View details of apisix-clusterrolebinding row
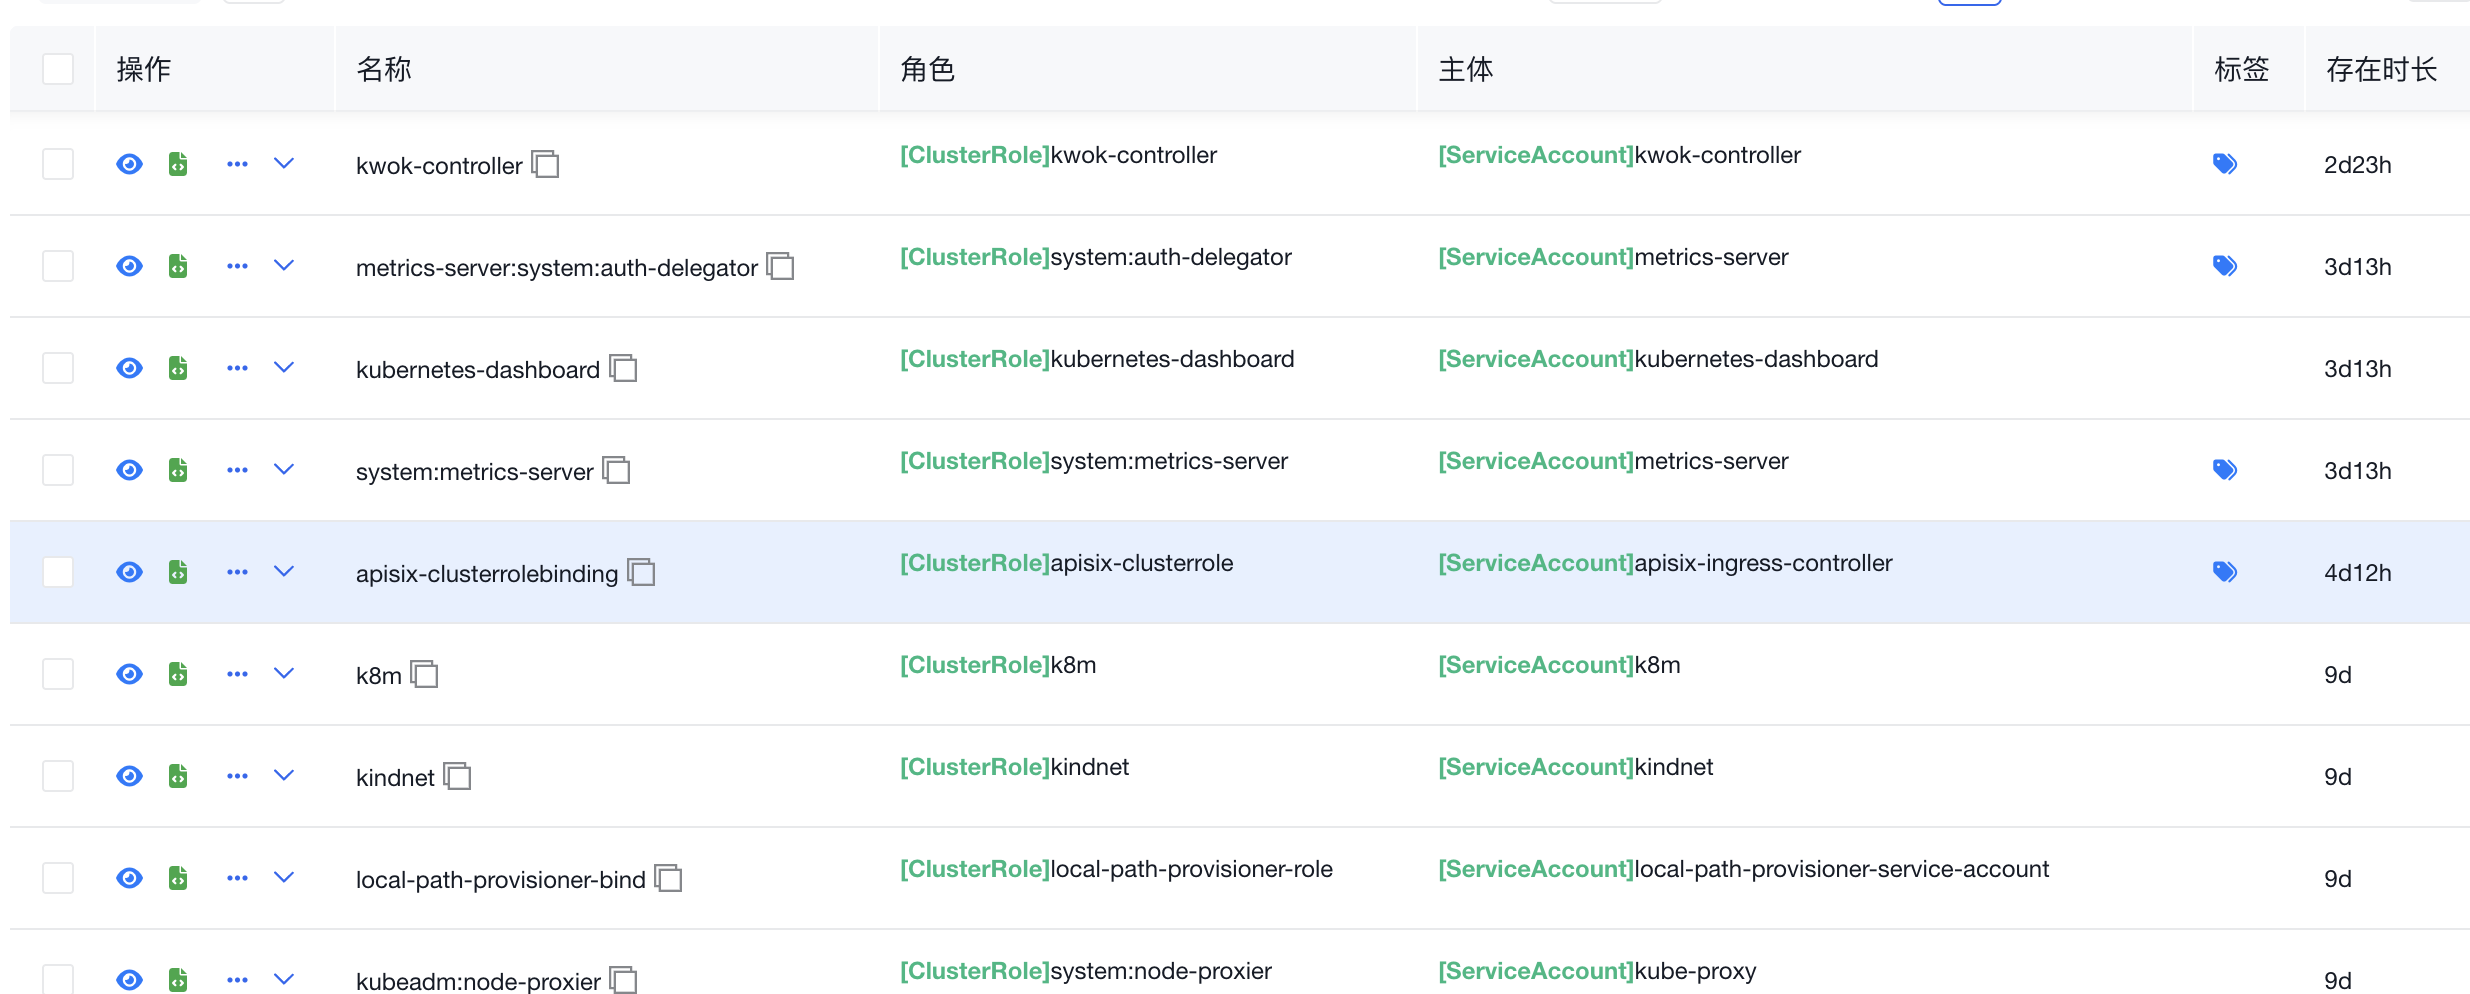 129,572
